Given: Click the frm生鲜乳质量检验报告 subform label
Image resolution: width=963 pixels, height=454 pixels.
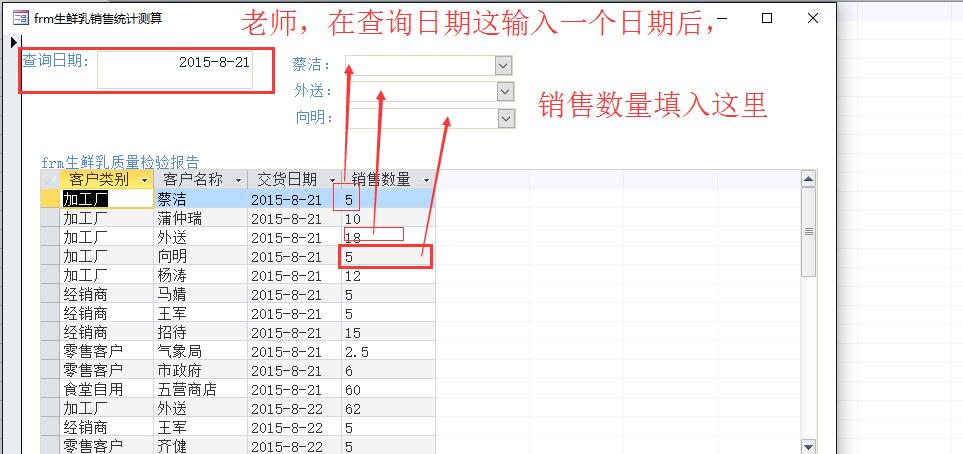Looking at the screenshot, I should (x=120, y=162).
